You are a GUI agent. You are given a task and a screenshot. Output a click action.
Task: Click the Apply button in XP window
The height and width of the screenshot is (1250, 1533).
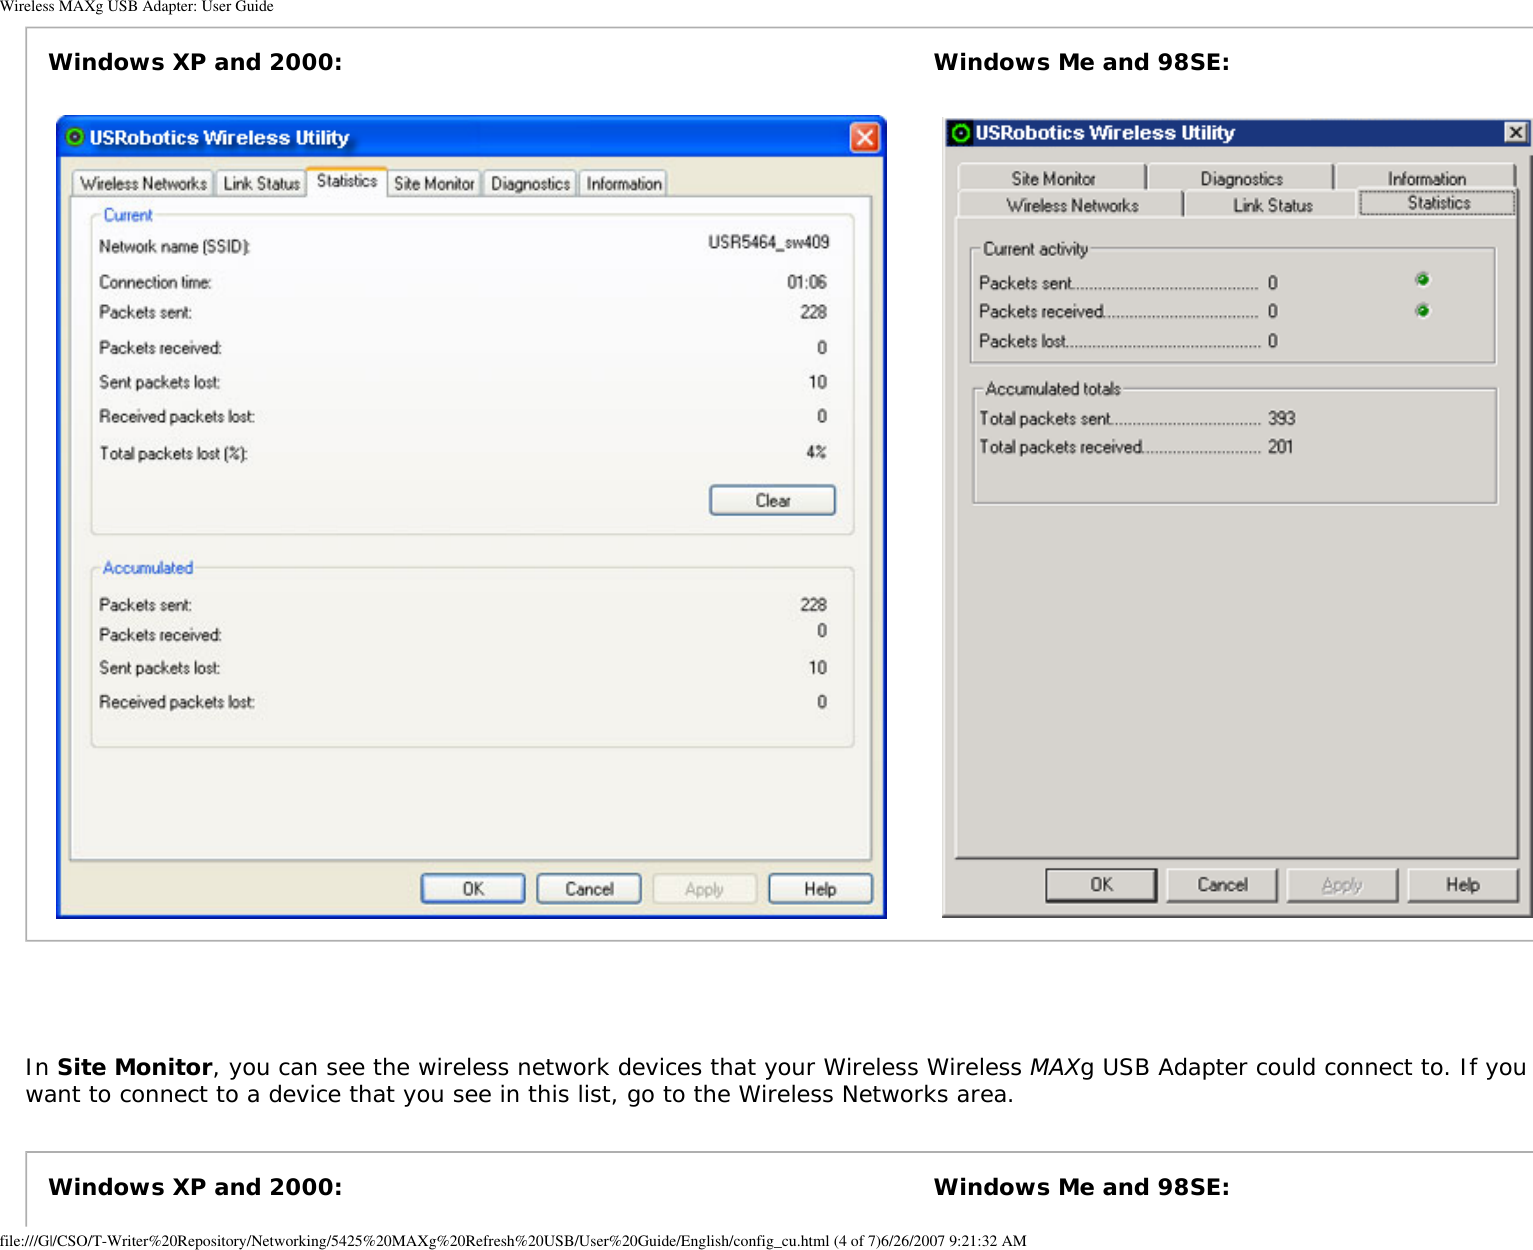pyautogui.click(x=704, y=888)
